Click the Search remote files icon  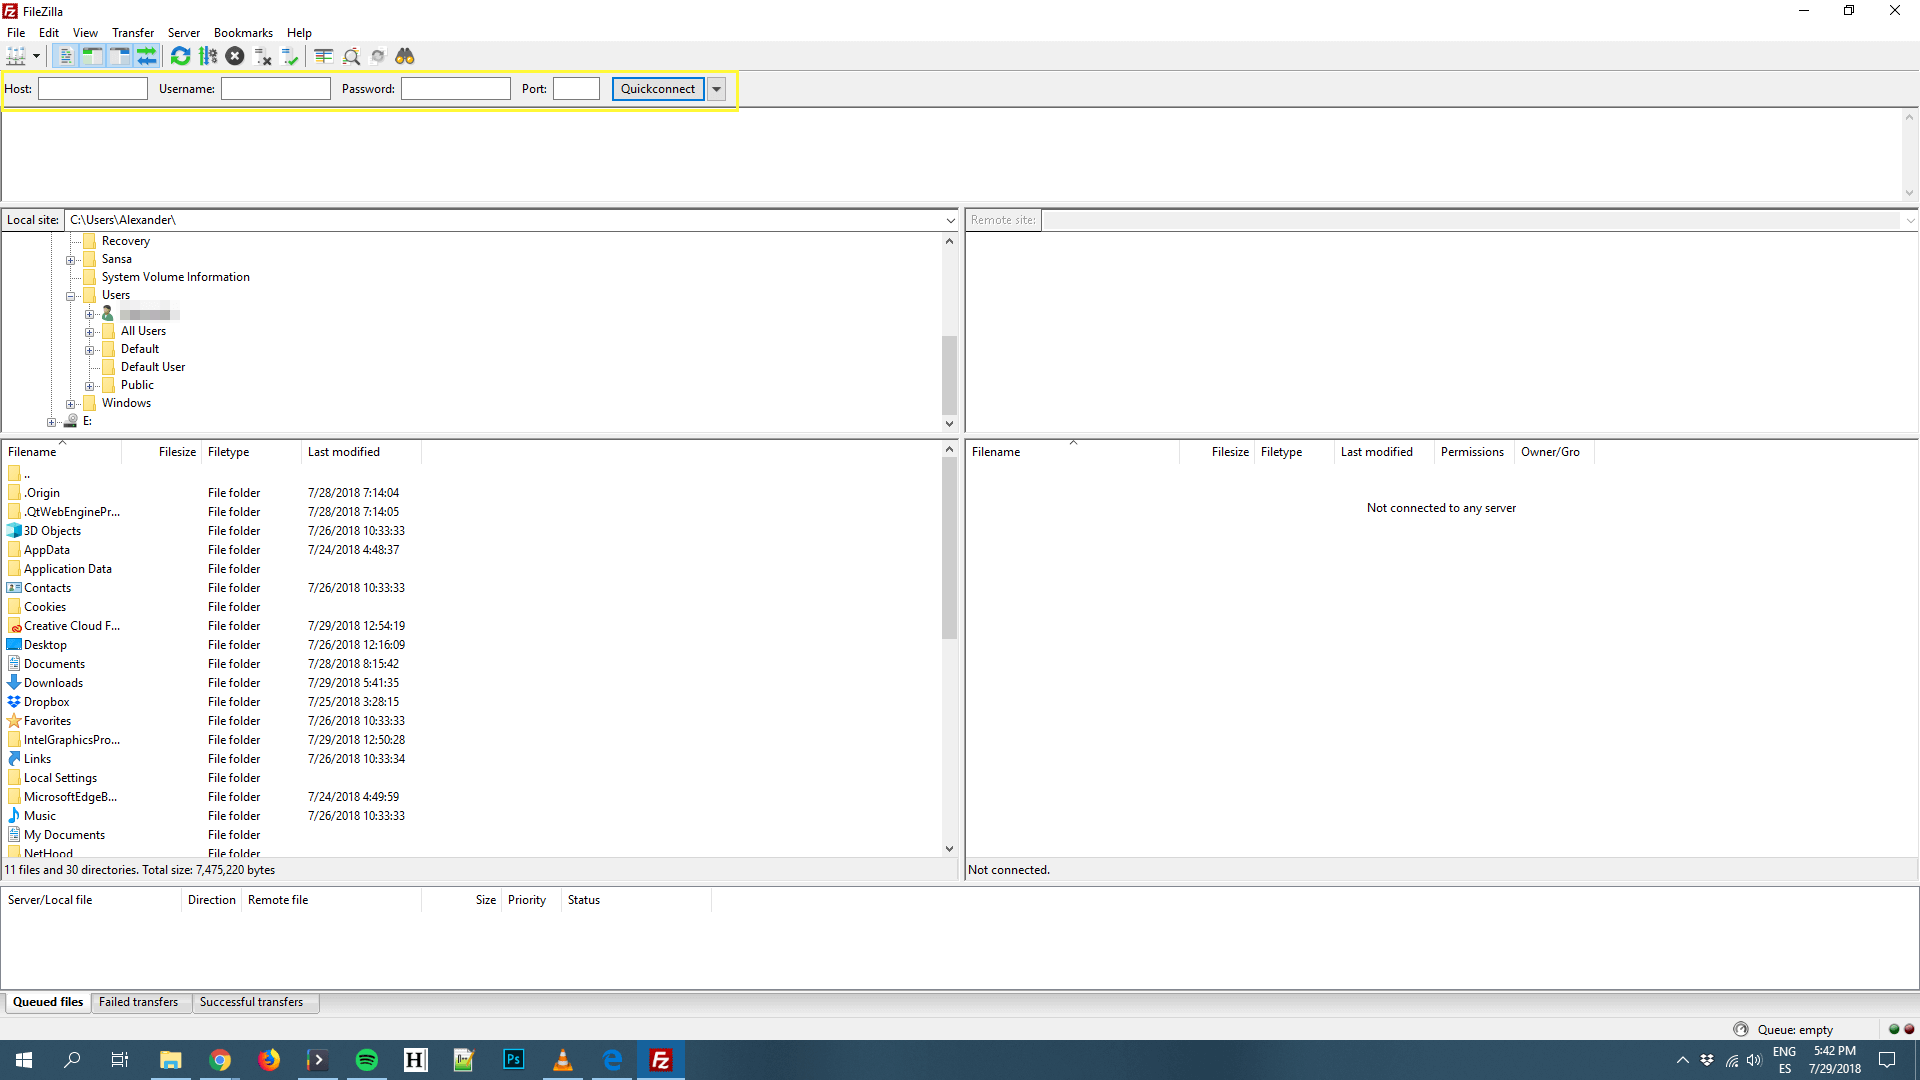(x=405, y=55)
